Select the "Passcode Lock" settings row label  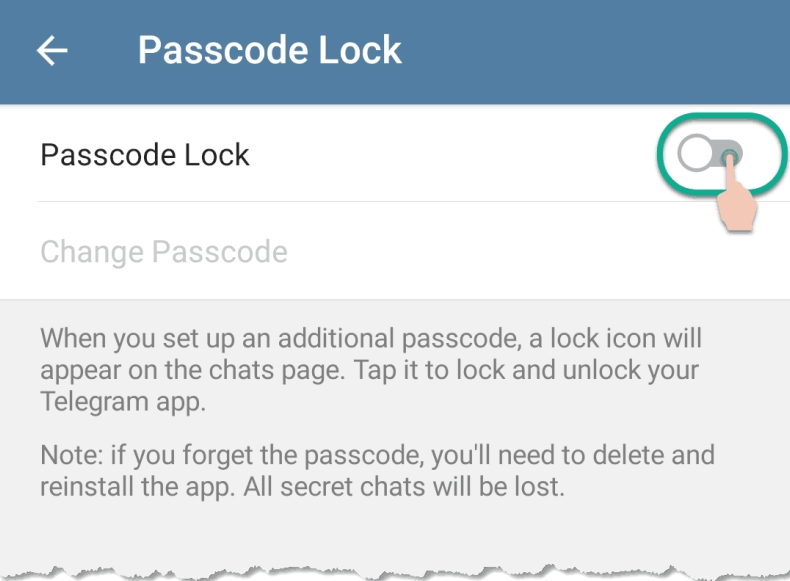coord(145,155)
